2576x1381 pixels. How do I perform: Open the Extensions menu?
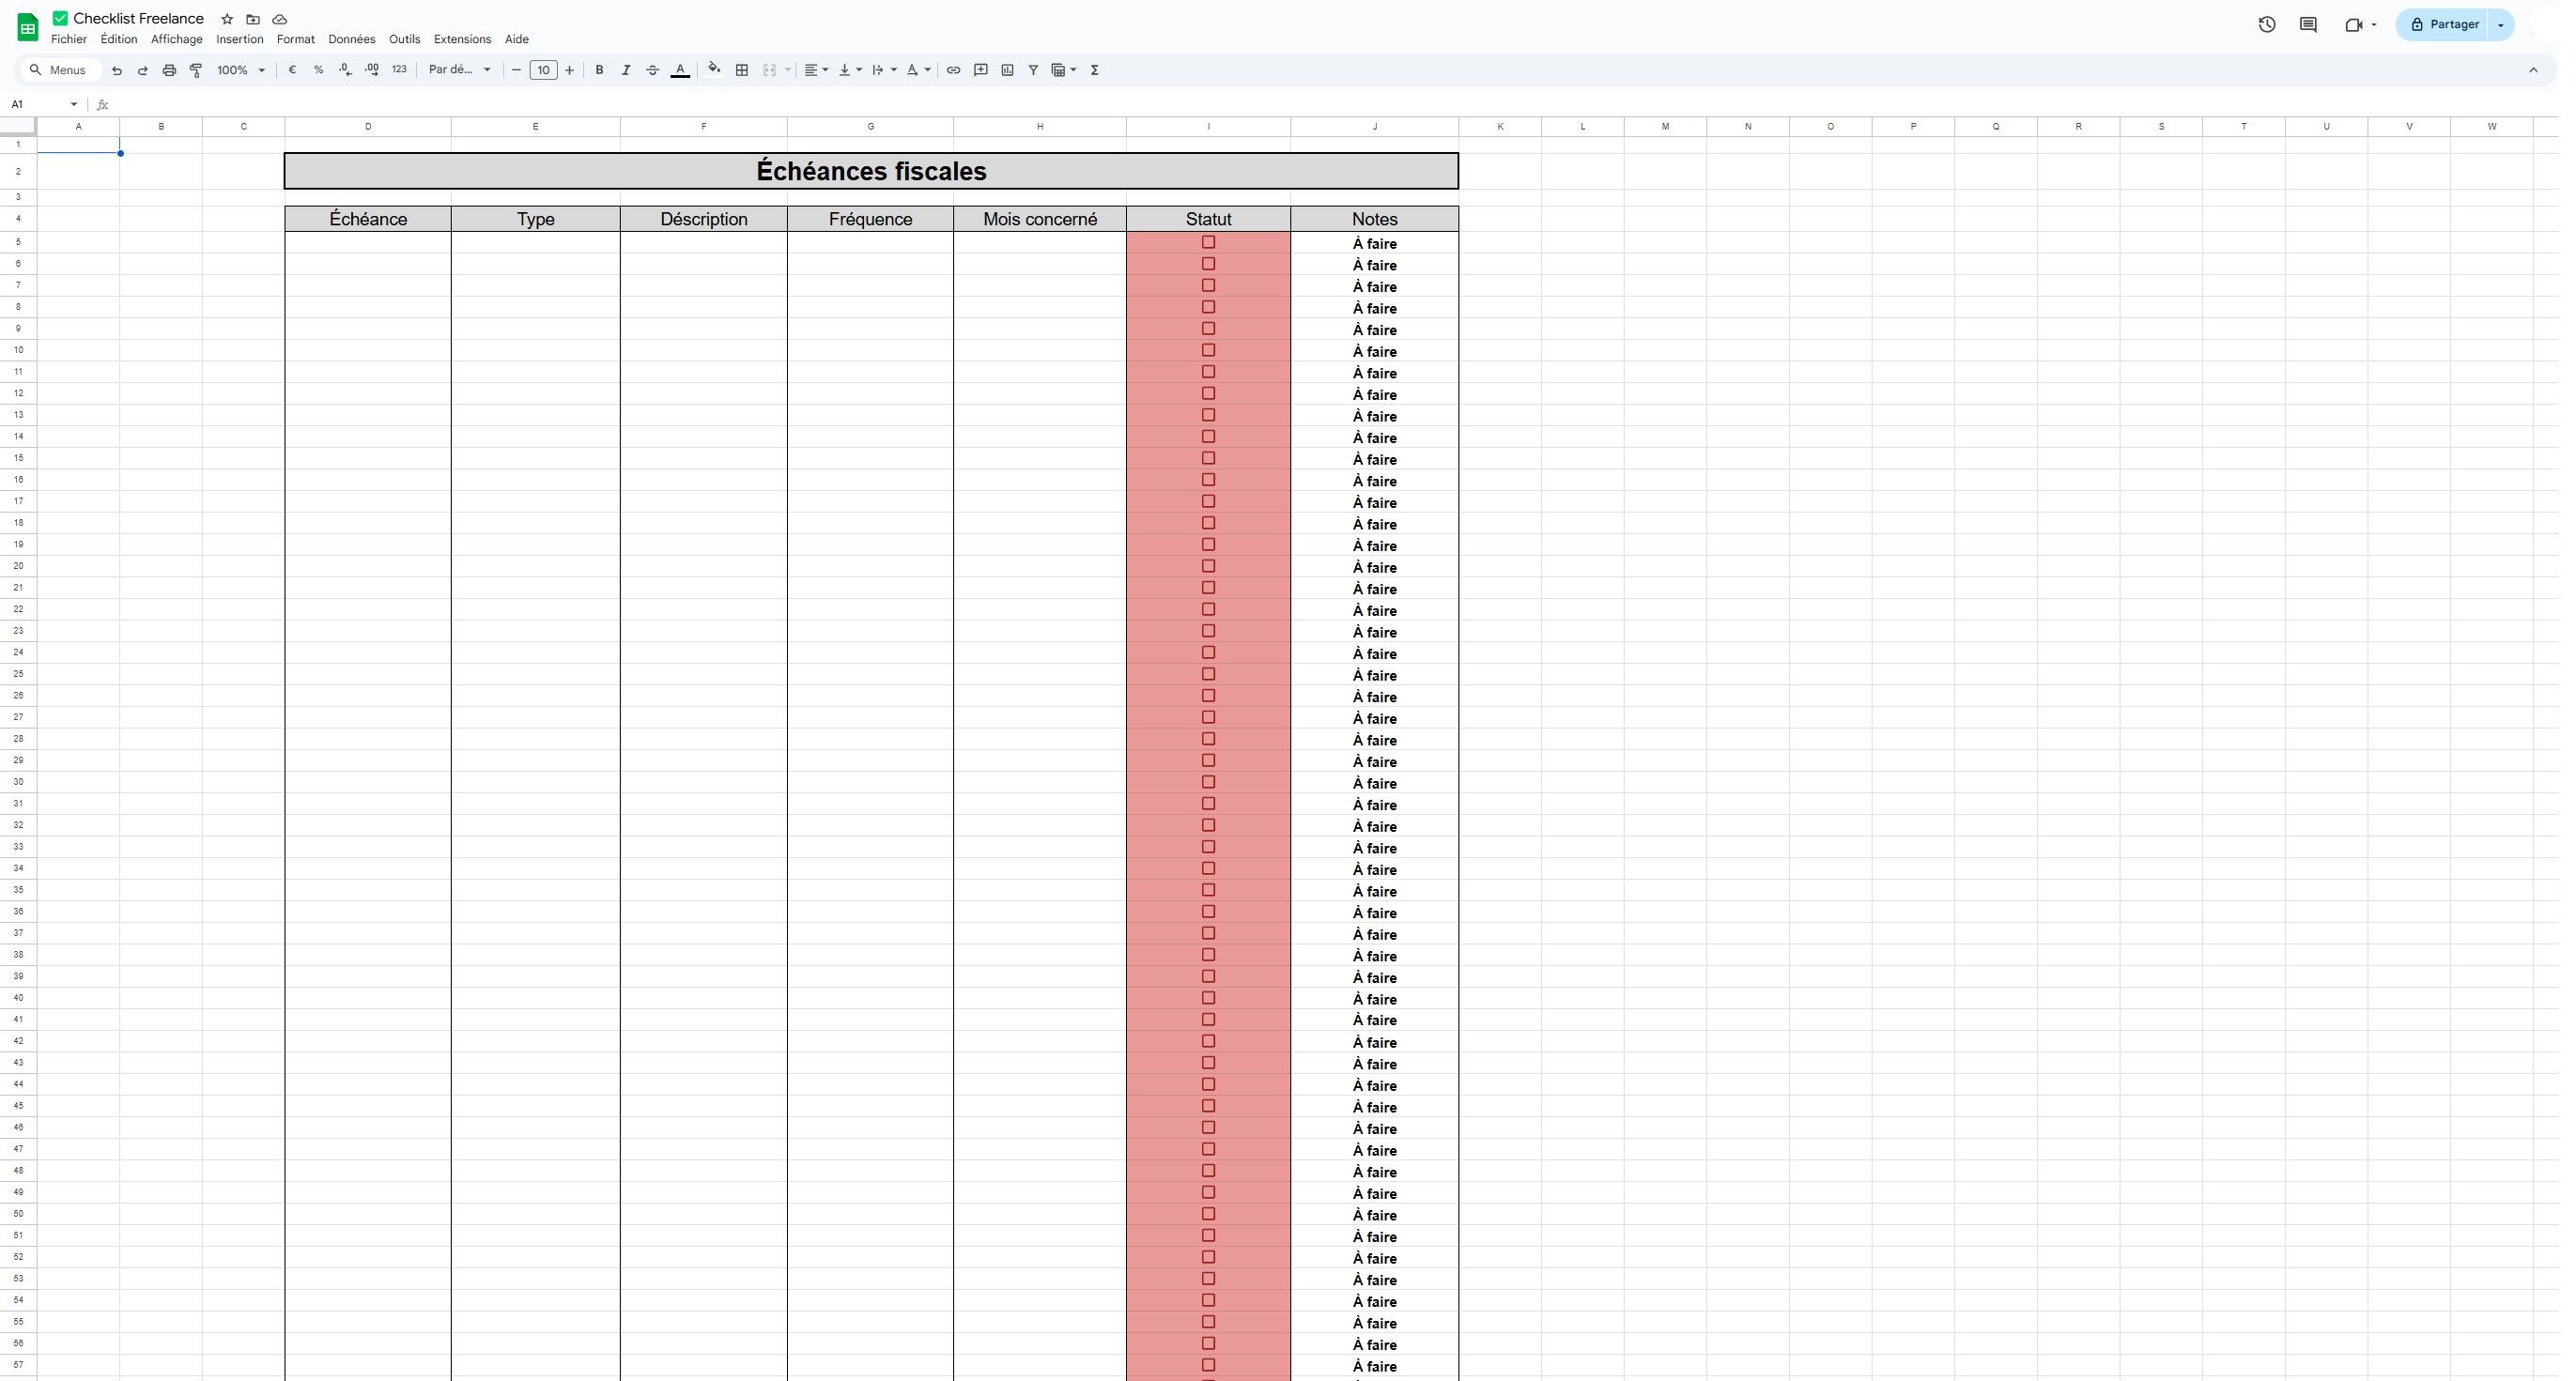pyautogui.click(x=462, y=39)
